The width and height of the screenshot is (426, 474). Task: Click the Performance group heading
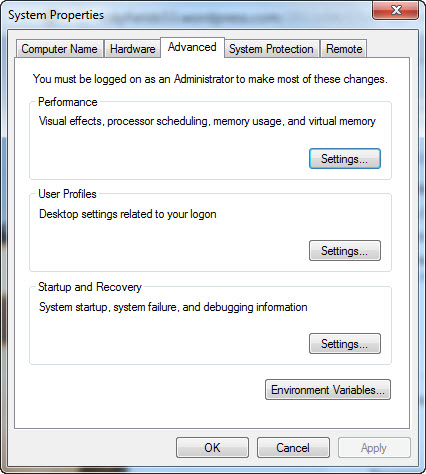click(68, 102)
